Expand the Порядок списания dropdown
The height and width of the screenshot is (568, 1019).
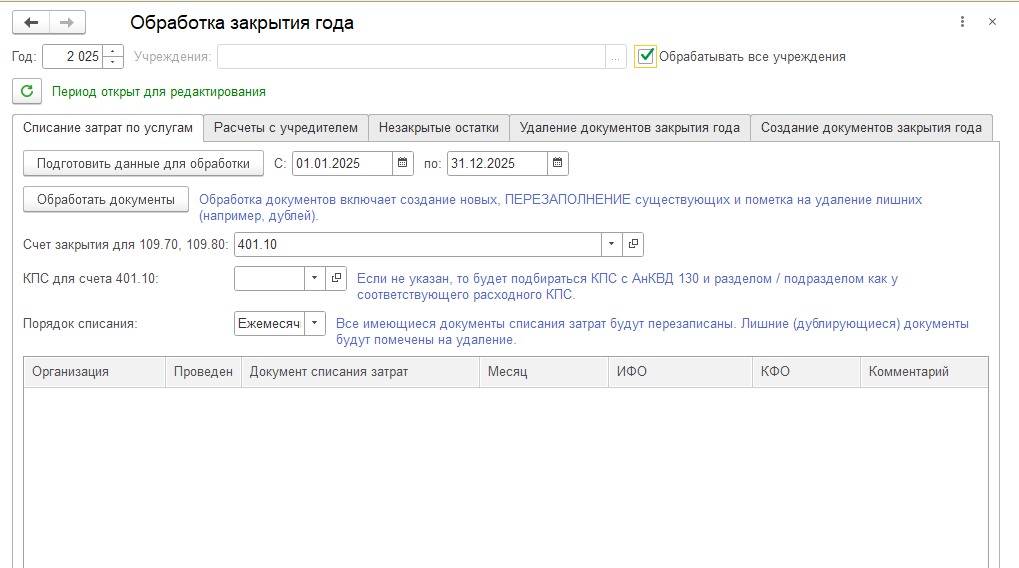(x=315, y=323)
